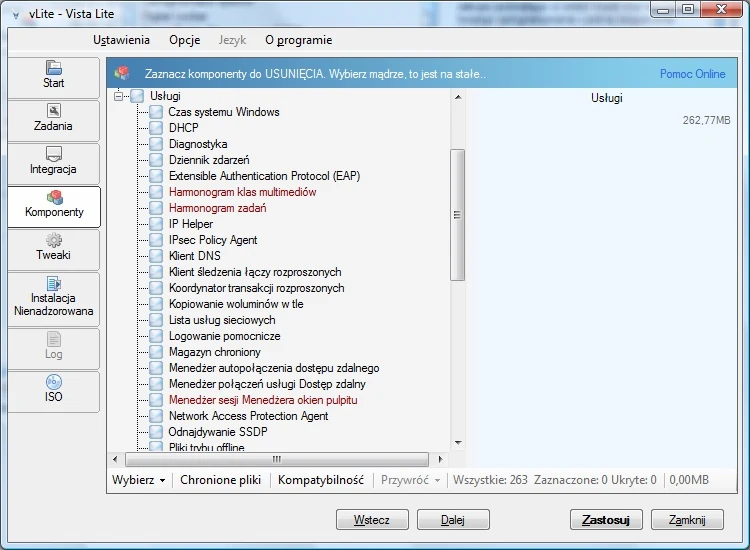Screen dimensions: 750x550
Task: Open the Pomoc Online link
Action: click(x=692, y=74)
